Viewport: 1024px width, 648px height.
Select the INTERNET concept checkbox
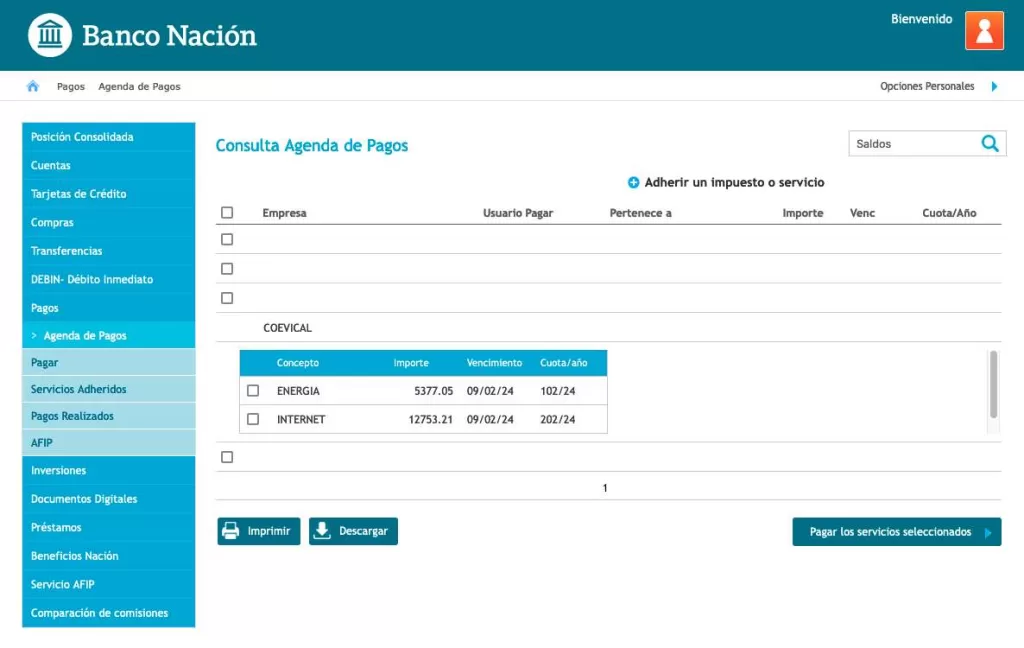pyautogui.click(x=253, y=419)
